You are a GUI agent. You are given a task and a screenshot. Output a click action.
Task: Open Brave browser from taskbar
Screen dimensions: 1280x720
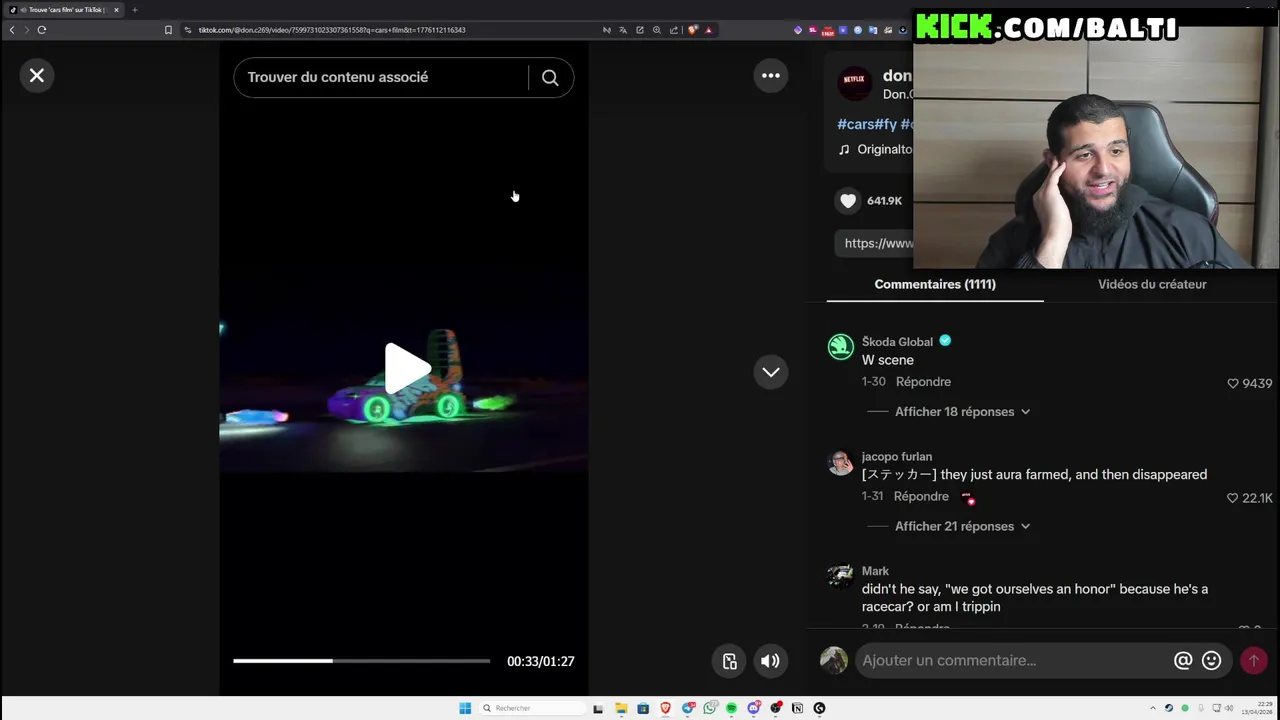665,708
